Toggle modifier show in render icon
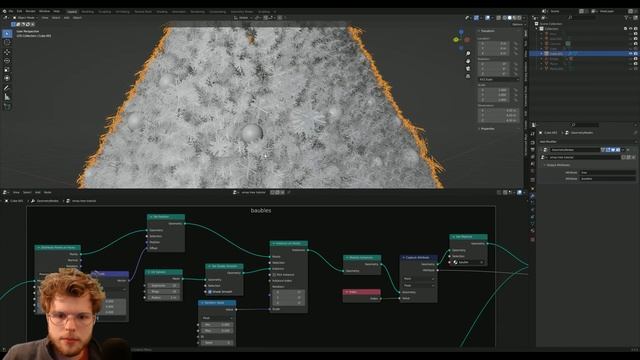 [618, 150]
